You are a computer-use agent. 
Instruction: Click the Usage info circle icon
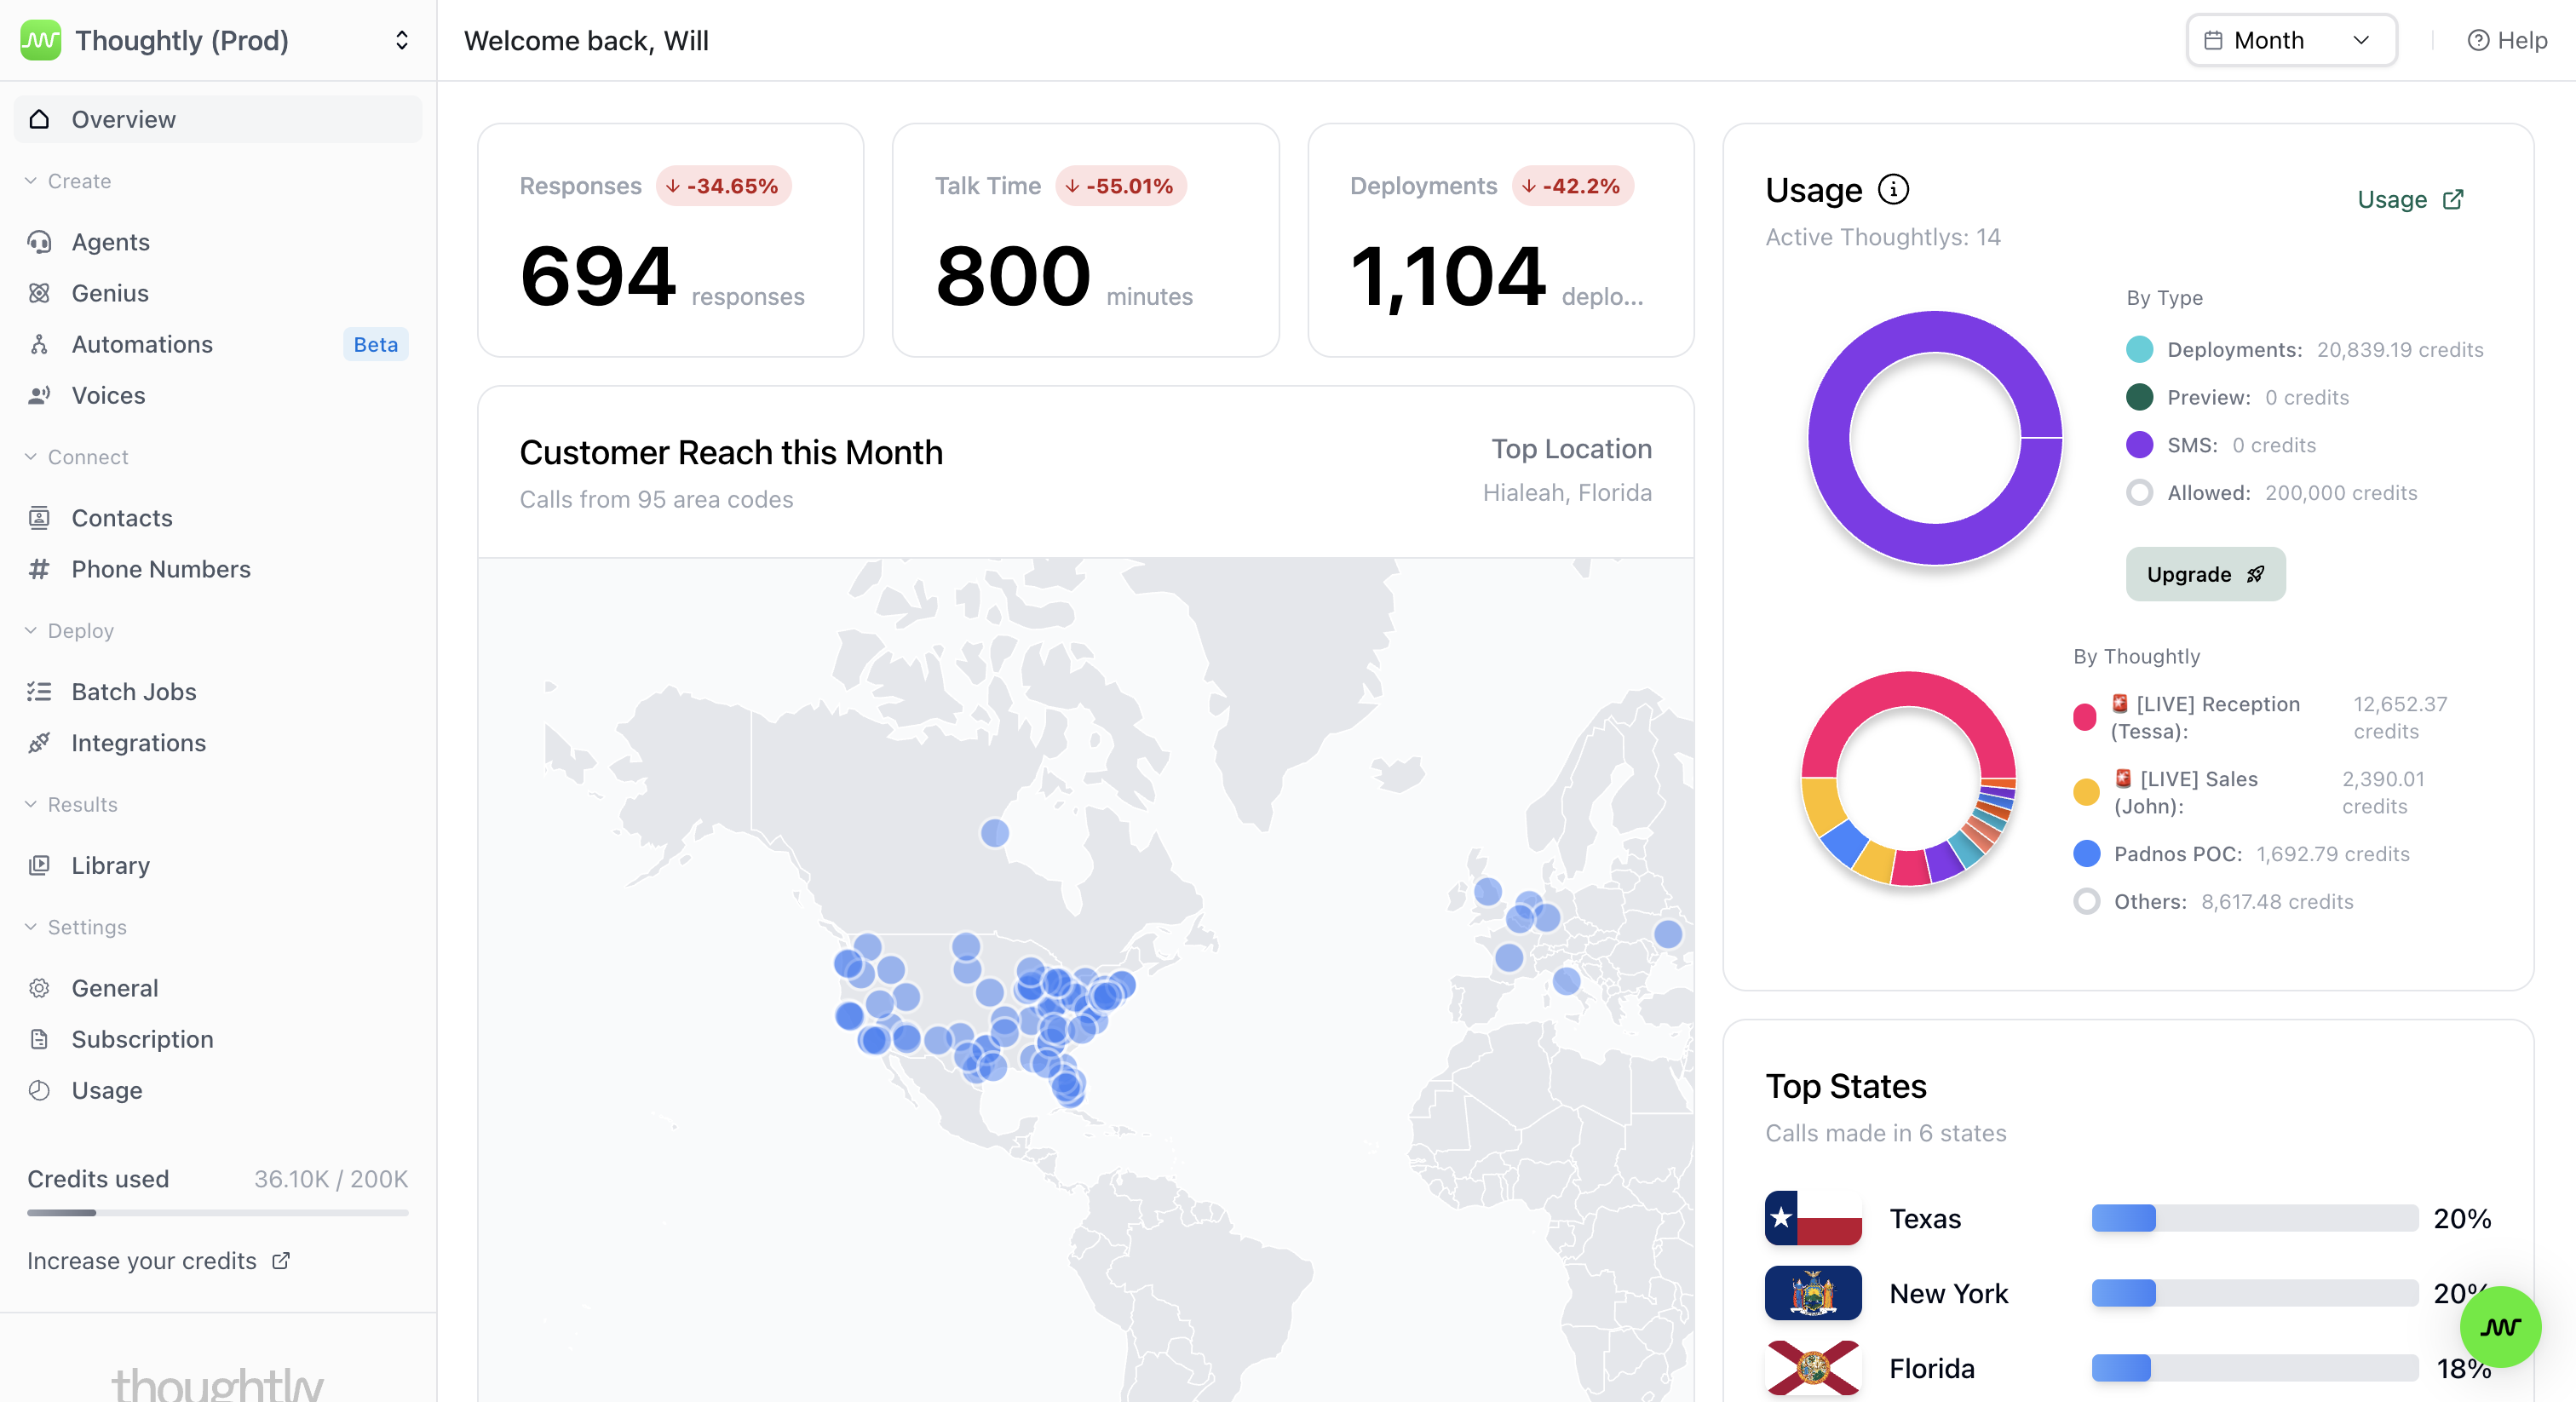tap(1893, 189)
